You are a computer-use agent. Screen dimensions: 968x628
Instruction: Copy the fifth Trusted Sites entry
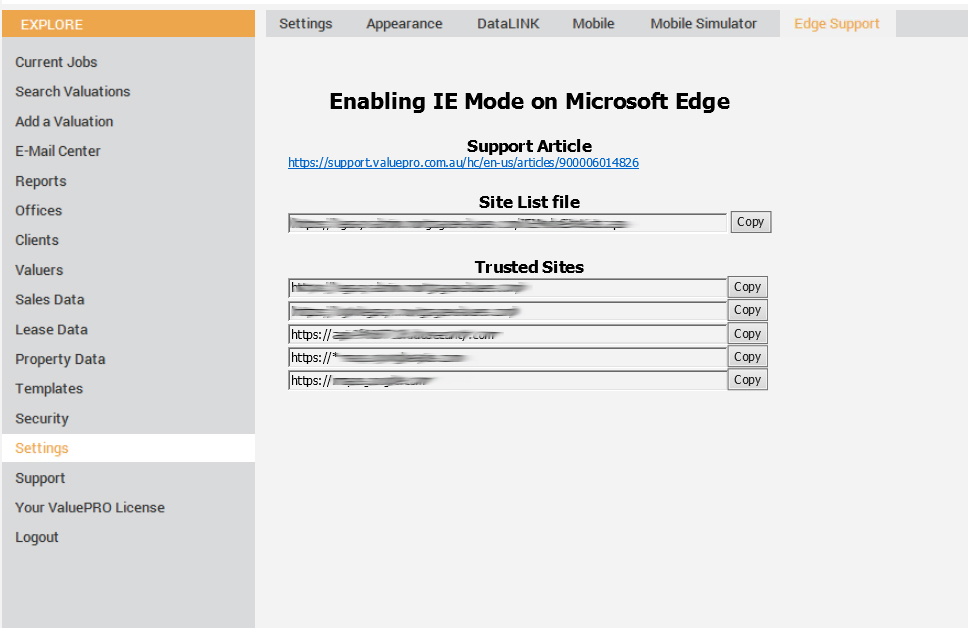point(748,380)
